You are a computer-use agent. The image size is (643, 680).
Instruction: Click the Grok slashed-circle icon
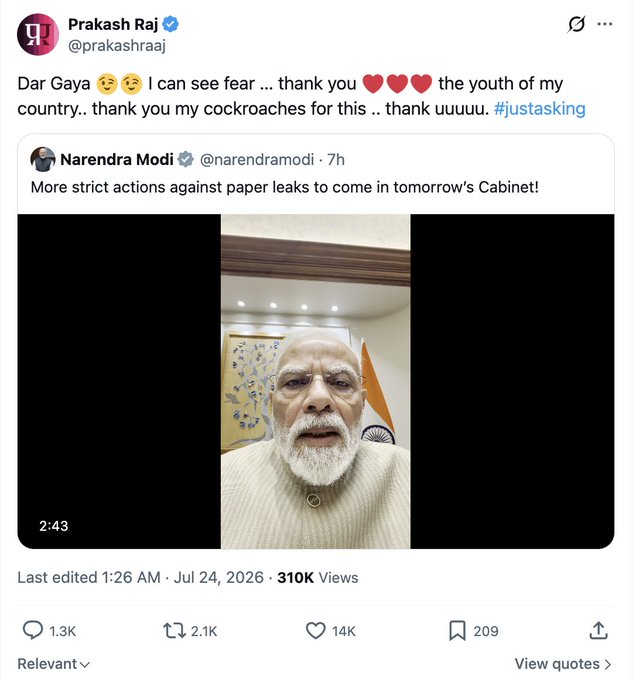(576, 24)
